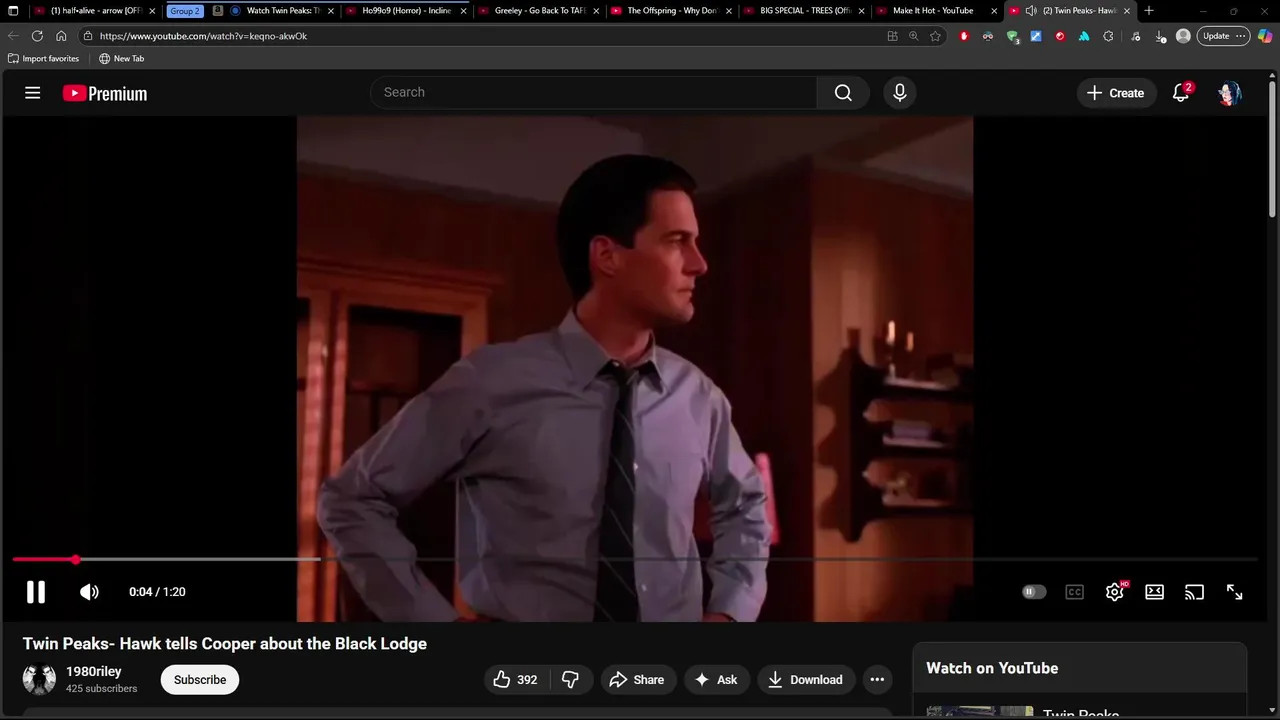1280x720 pixels.
Task: Open 1980riley channel name link
Action: pos(94,672)
